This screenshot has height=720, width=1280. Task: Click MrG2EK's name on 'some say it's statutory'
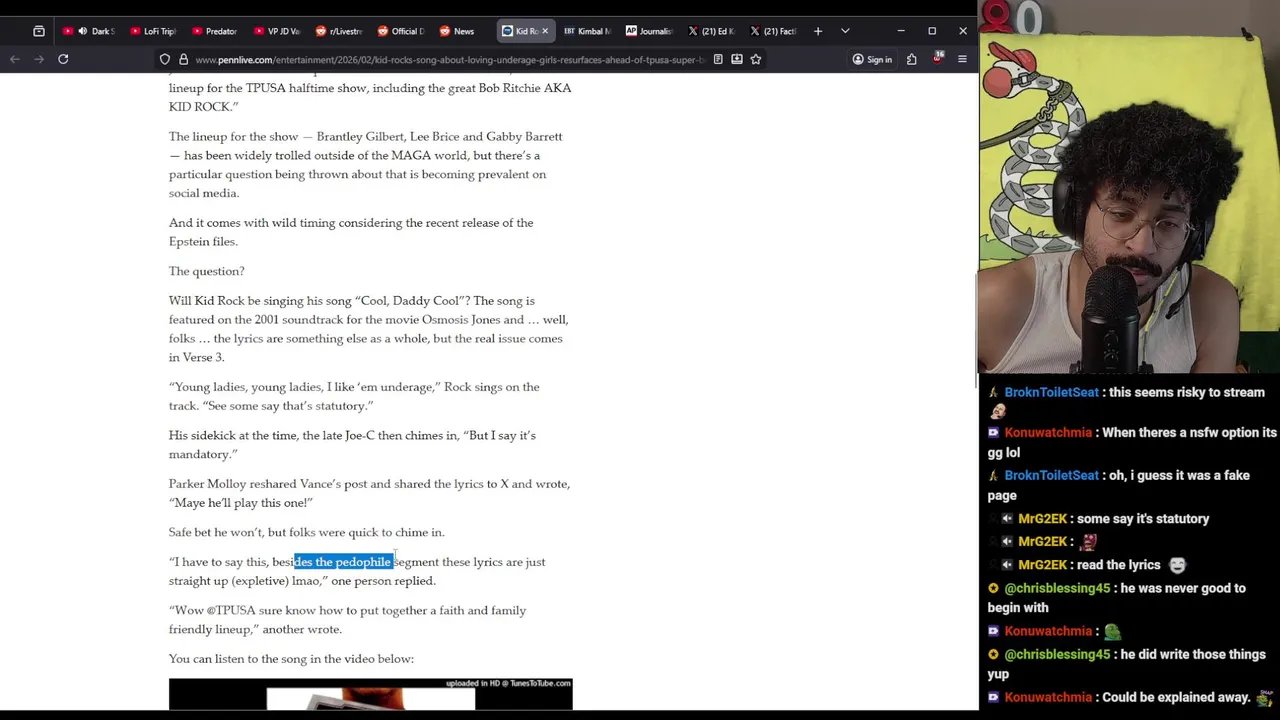[1043, 519]
